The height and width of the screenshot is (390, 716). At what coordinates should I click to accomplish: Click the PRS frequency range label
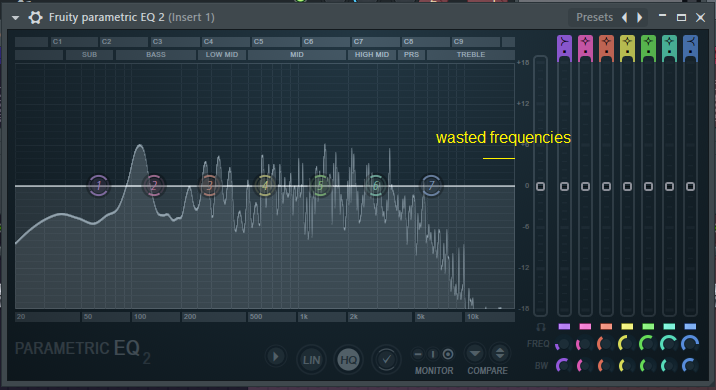tap(411, 55)
